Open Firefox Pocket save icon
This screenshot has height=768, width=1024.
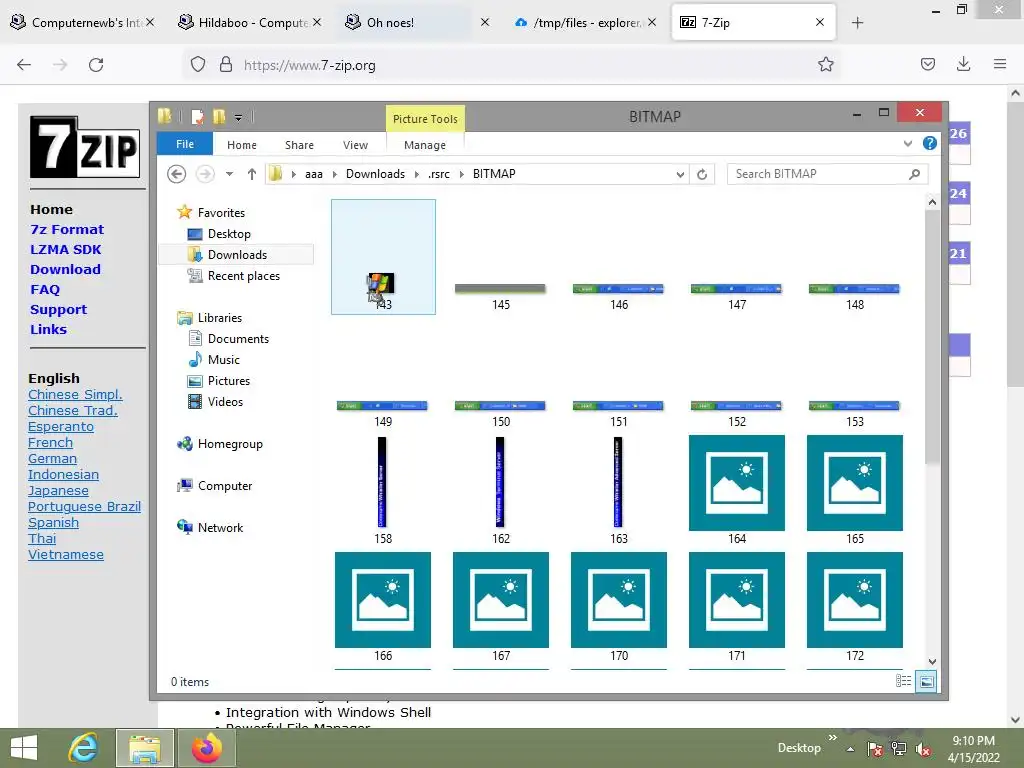pos(927,64)
